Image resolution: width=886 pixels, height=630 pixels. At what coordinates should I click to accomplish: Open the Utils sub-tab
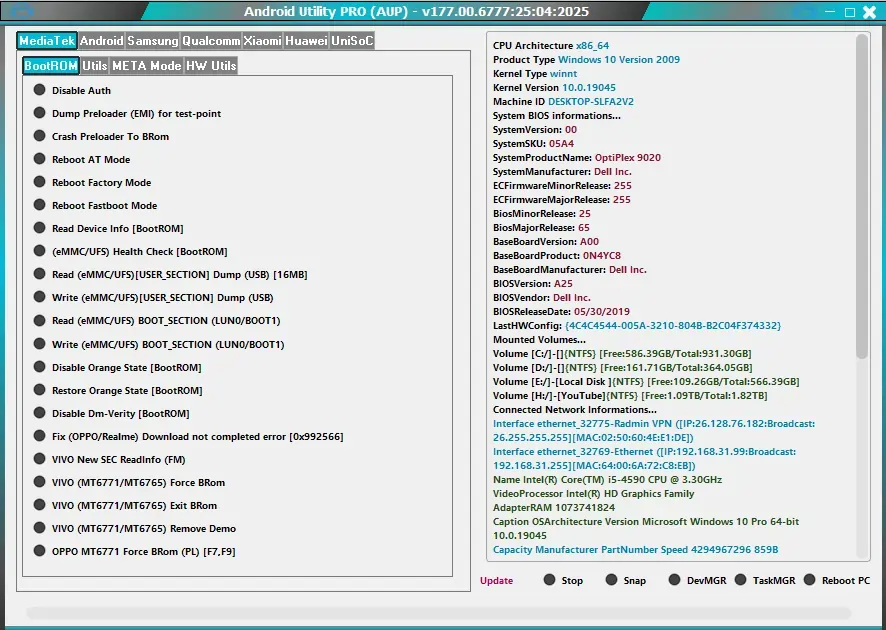(94, 66)
